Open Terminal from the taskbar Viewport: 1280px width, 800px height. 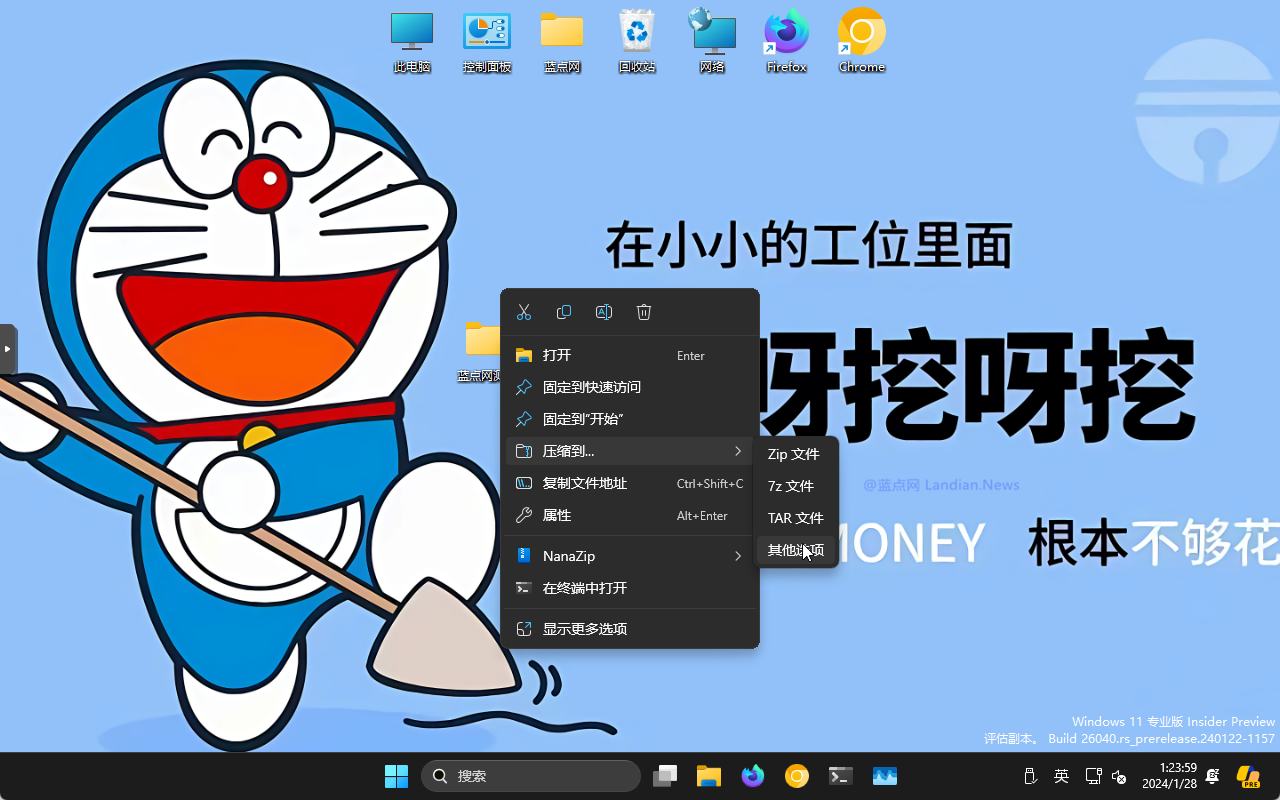(841, 776)
